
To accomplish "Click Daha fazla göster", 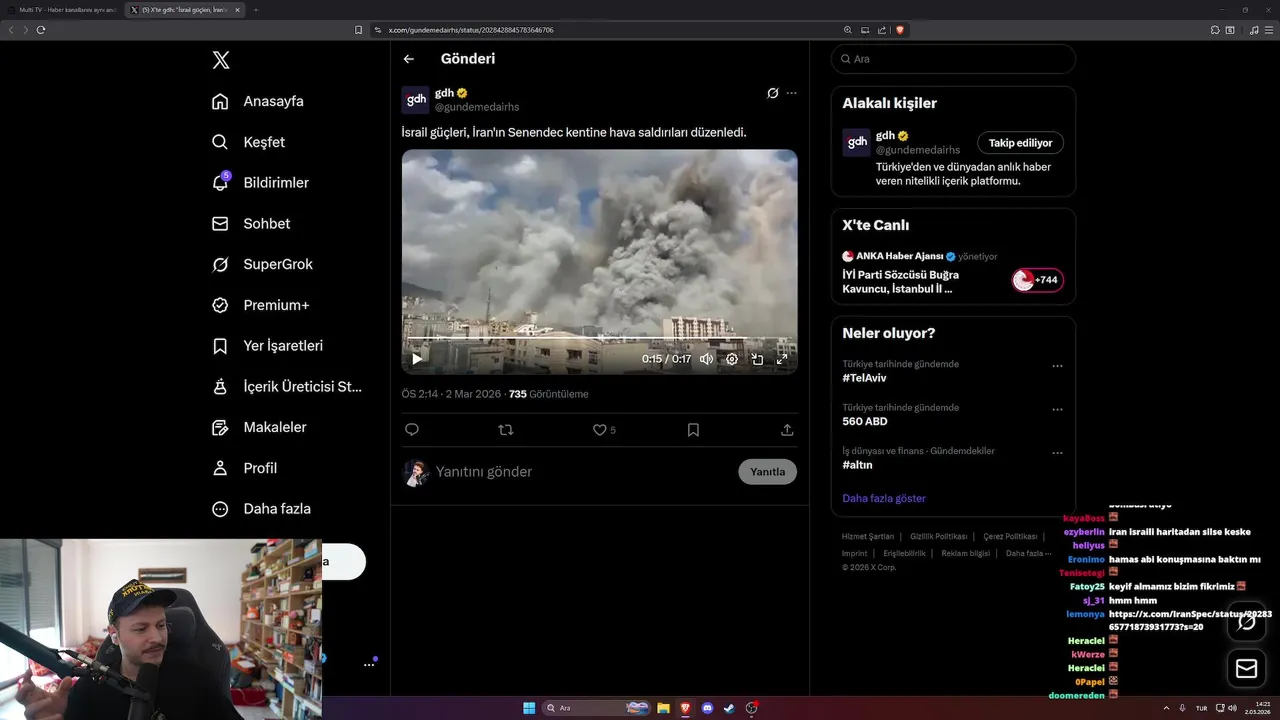I will pos(884,498).
